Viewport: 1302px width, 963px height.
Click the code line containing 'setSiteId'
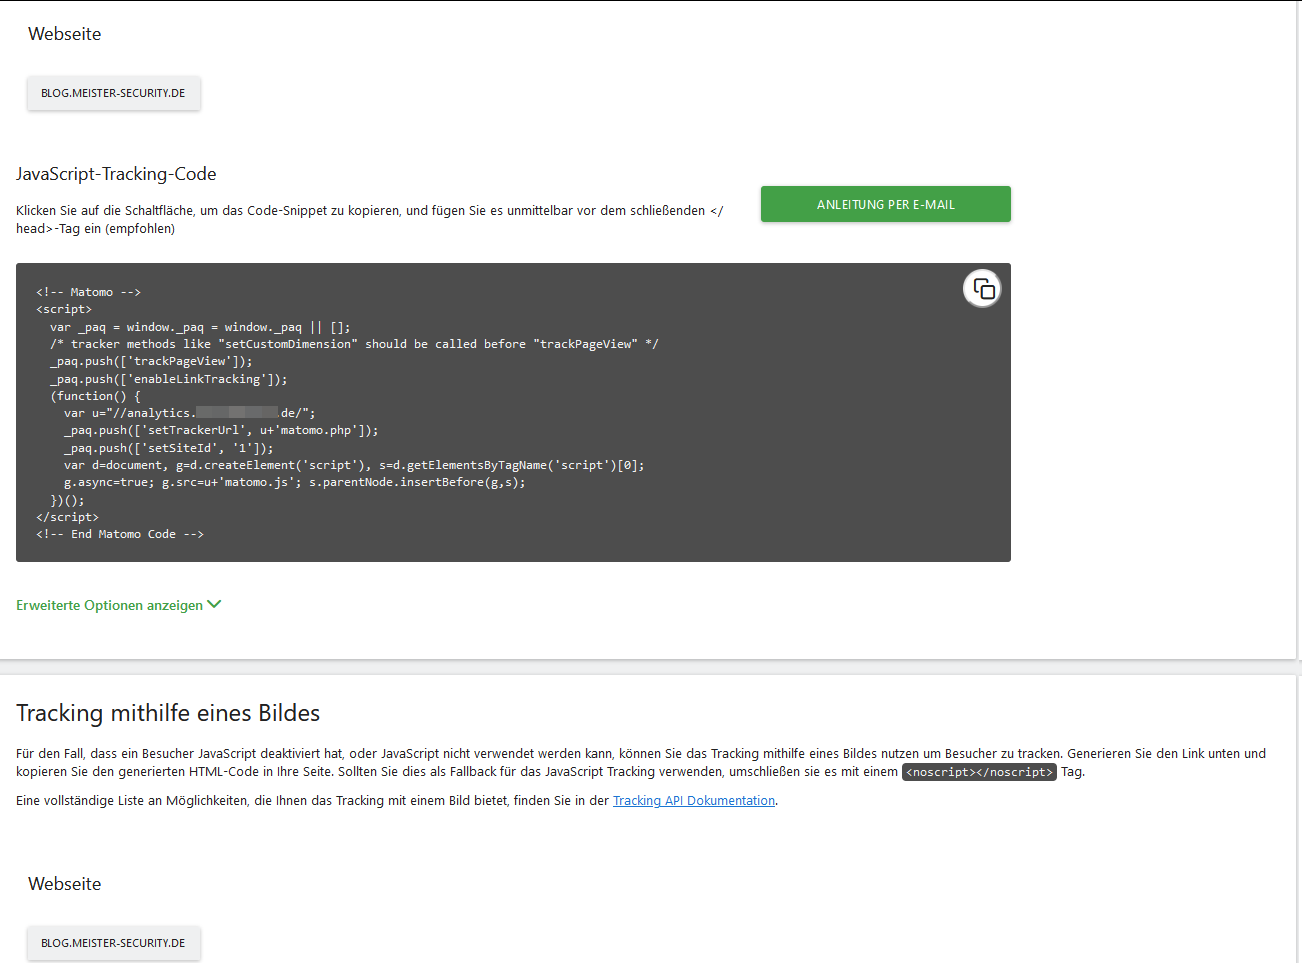[x=168, y=448]
